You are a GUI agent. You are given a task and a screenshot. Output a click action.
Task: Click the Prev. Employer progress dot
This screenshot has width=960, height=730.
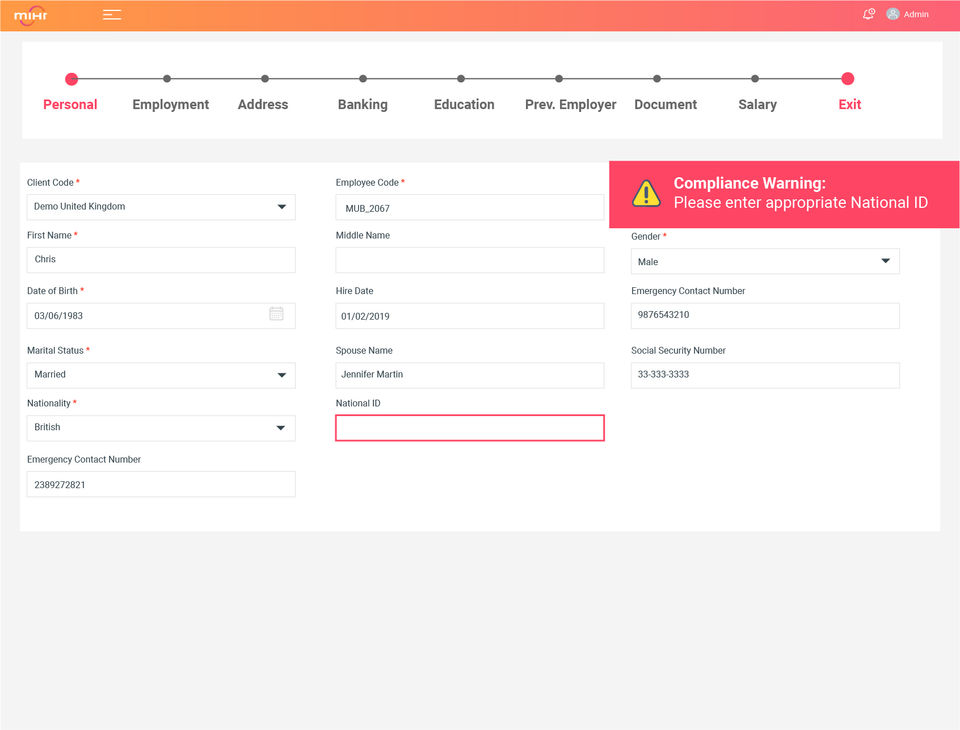click(x=559, y=79)
